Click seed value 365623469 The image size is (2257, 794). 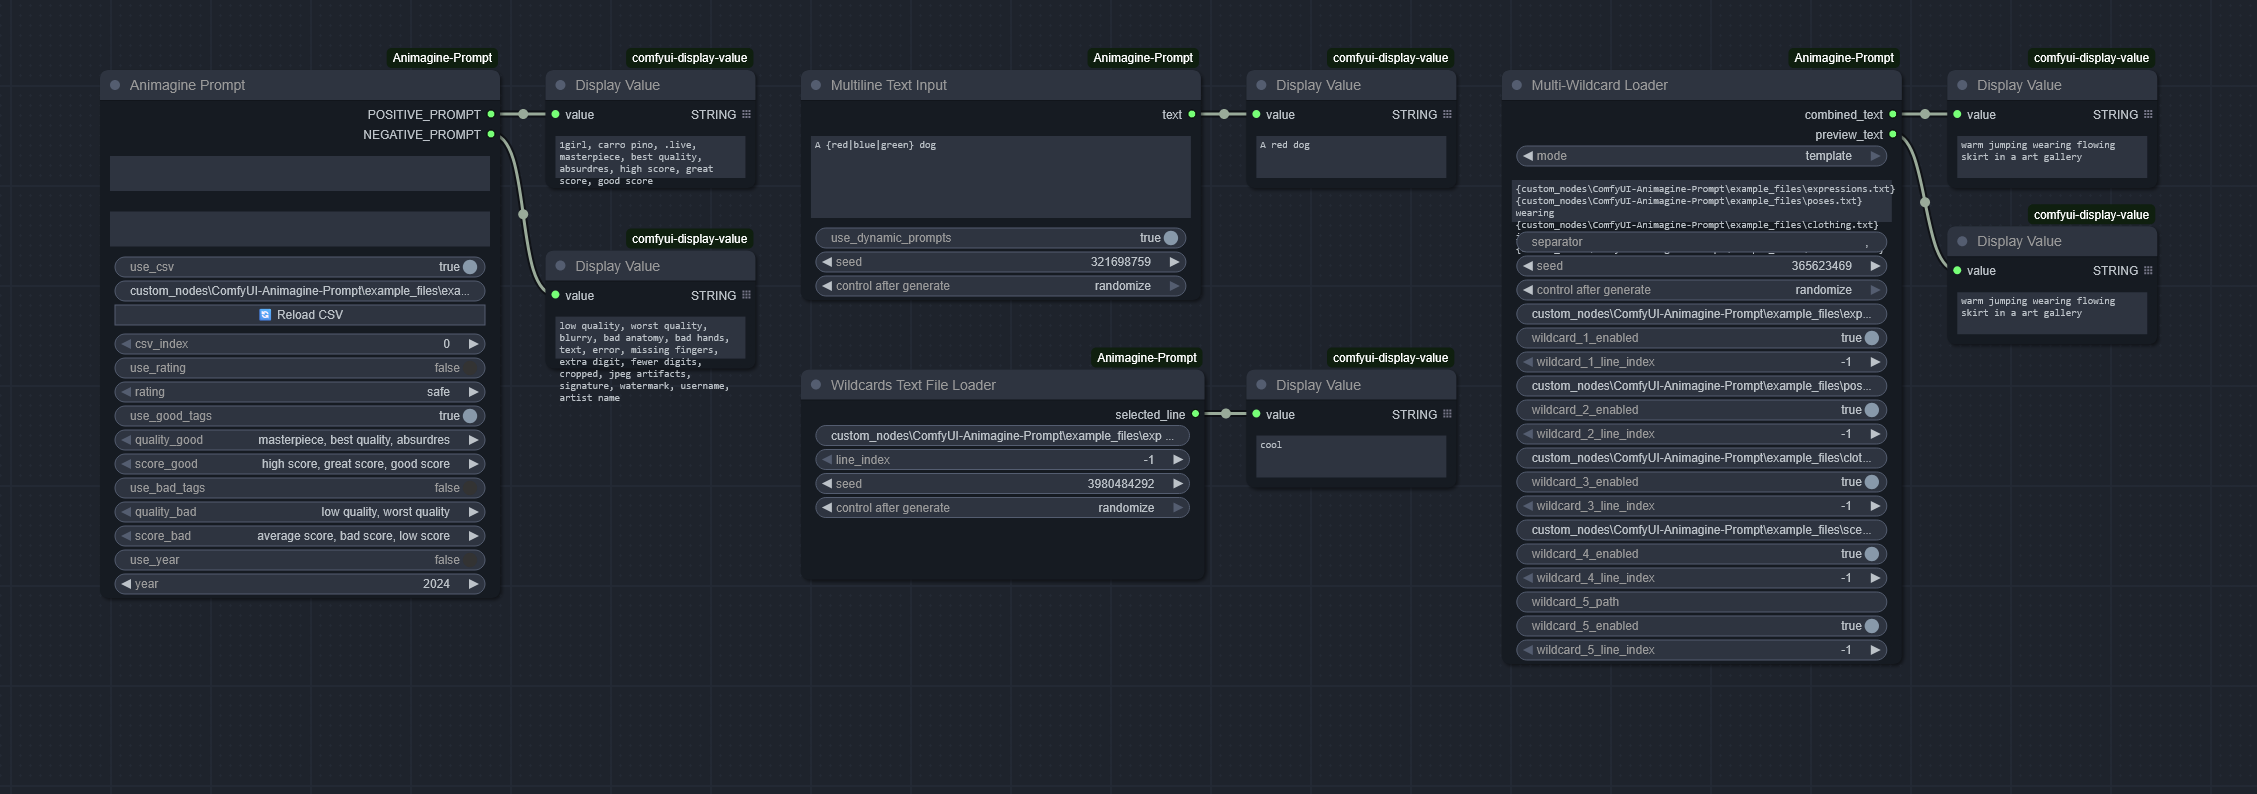pos(1821,266)
